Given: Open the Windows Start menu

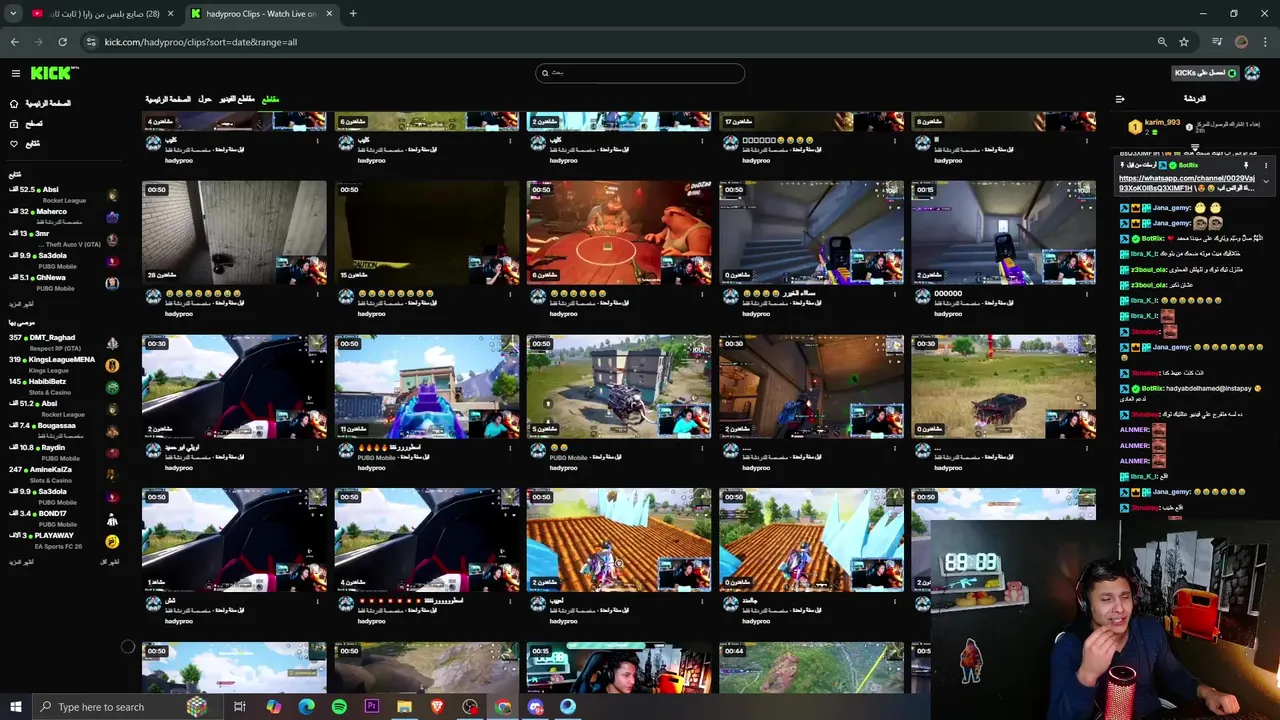Looking at the screenshot, I should [15, 707].
